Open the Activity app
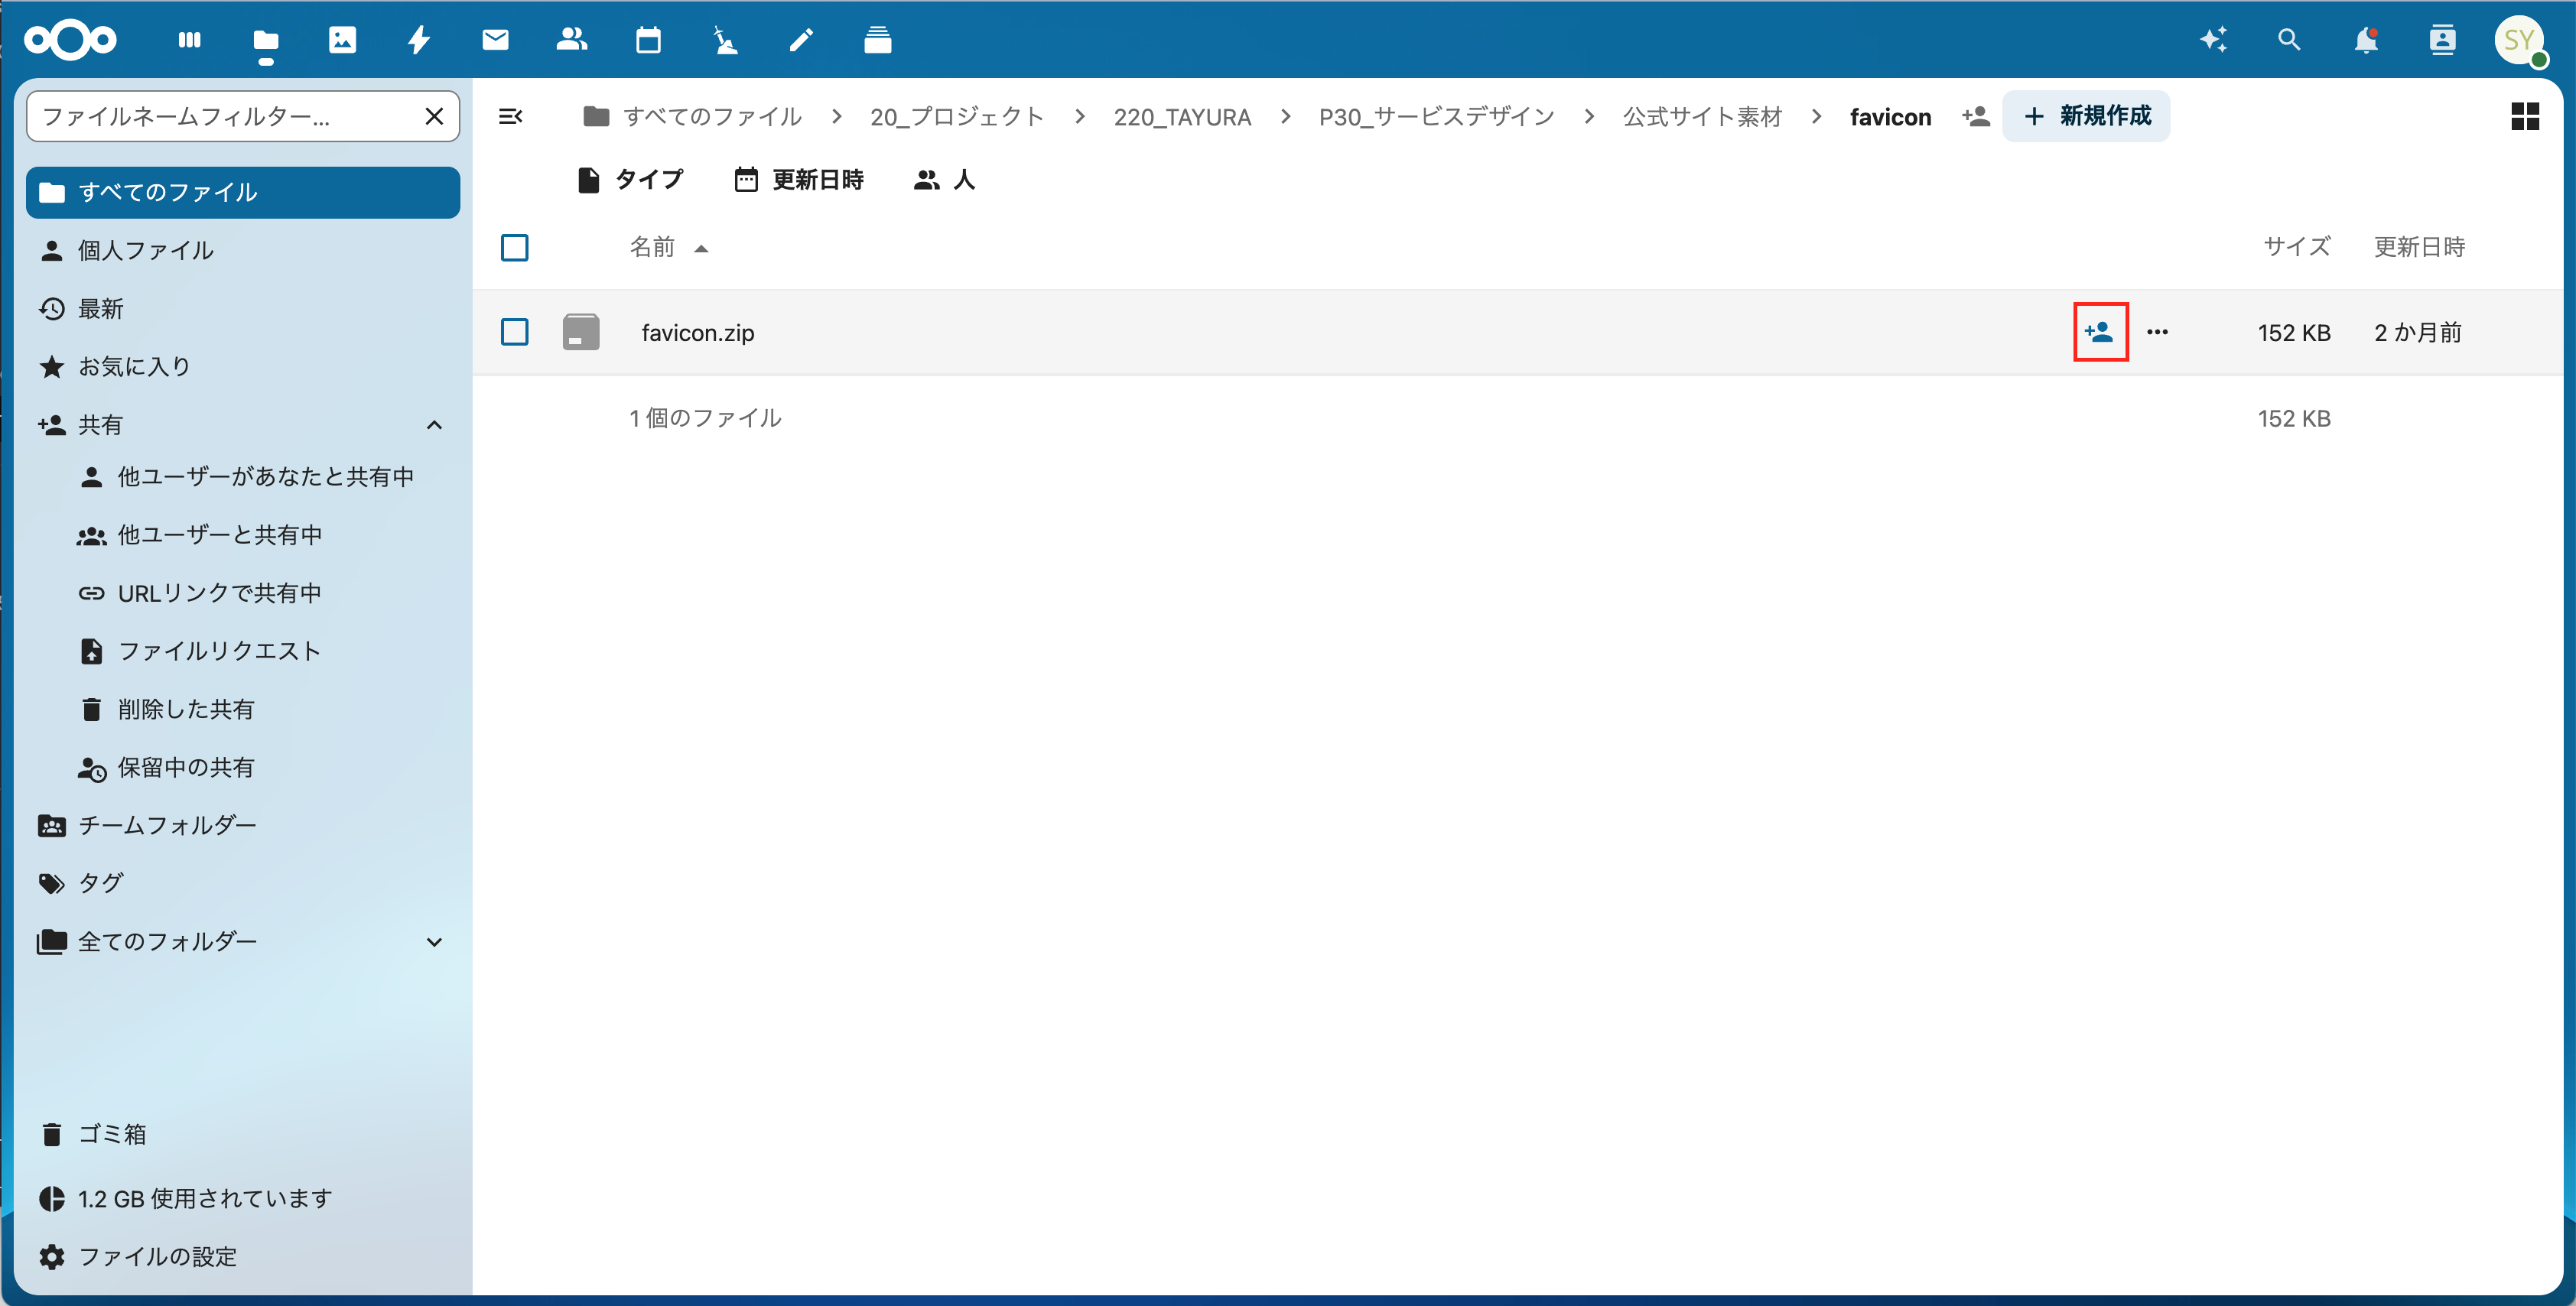The width and height of the screenshot is (2576, 1306). pyautogui.click(x=418, y=40)
